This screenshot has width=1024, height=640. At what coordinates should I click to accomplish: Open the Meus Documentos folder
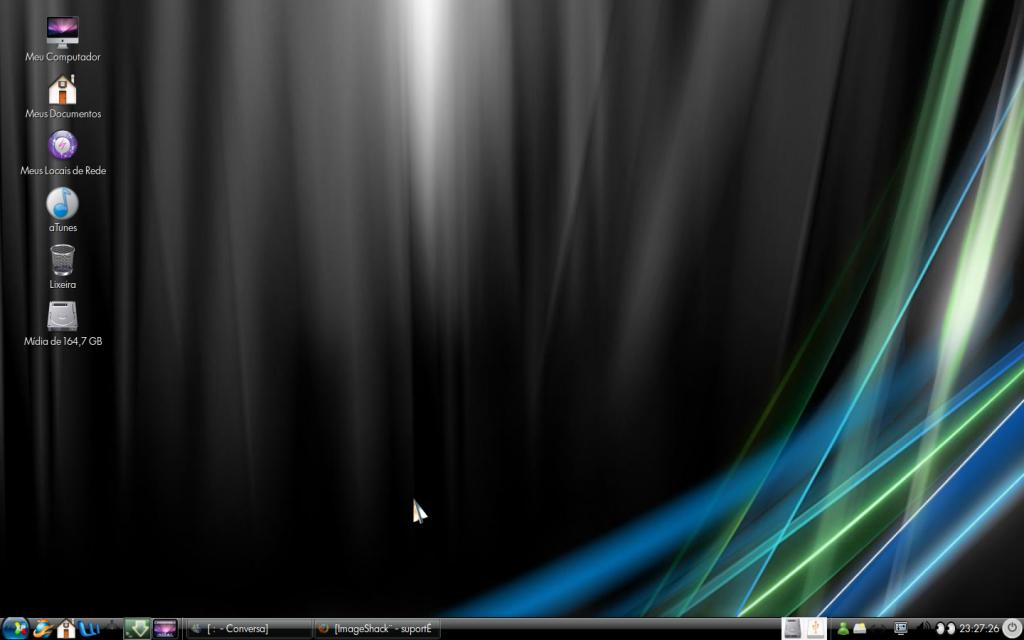coord(64,88)
